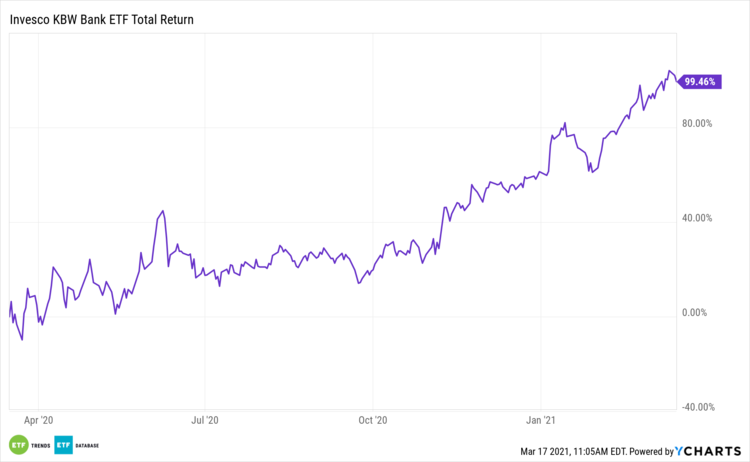
Task: Click the -40.00% y-axis label
Action: pos(696,407)
